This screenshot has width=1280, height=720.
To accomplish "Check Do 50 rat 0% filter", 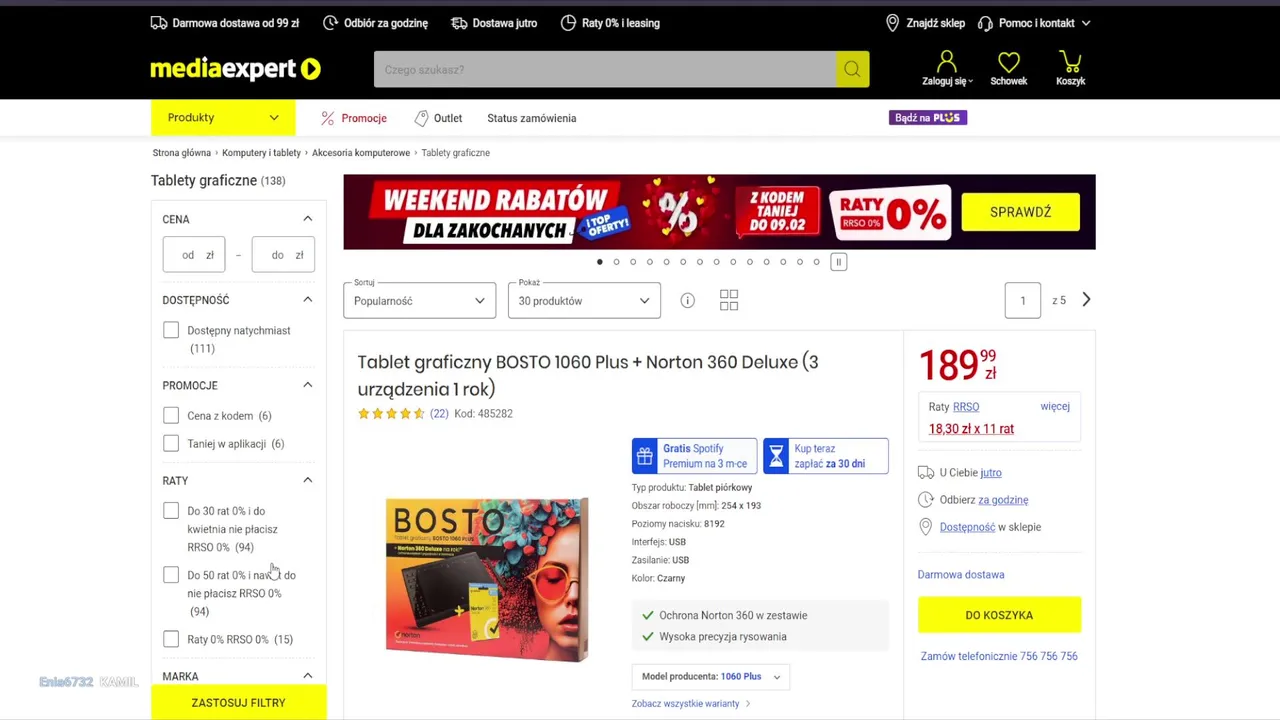I will coord(171,575).
